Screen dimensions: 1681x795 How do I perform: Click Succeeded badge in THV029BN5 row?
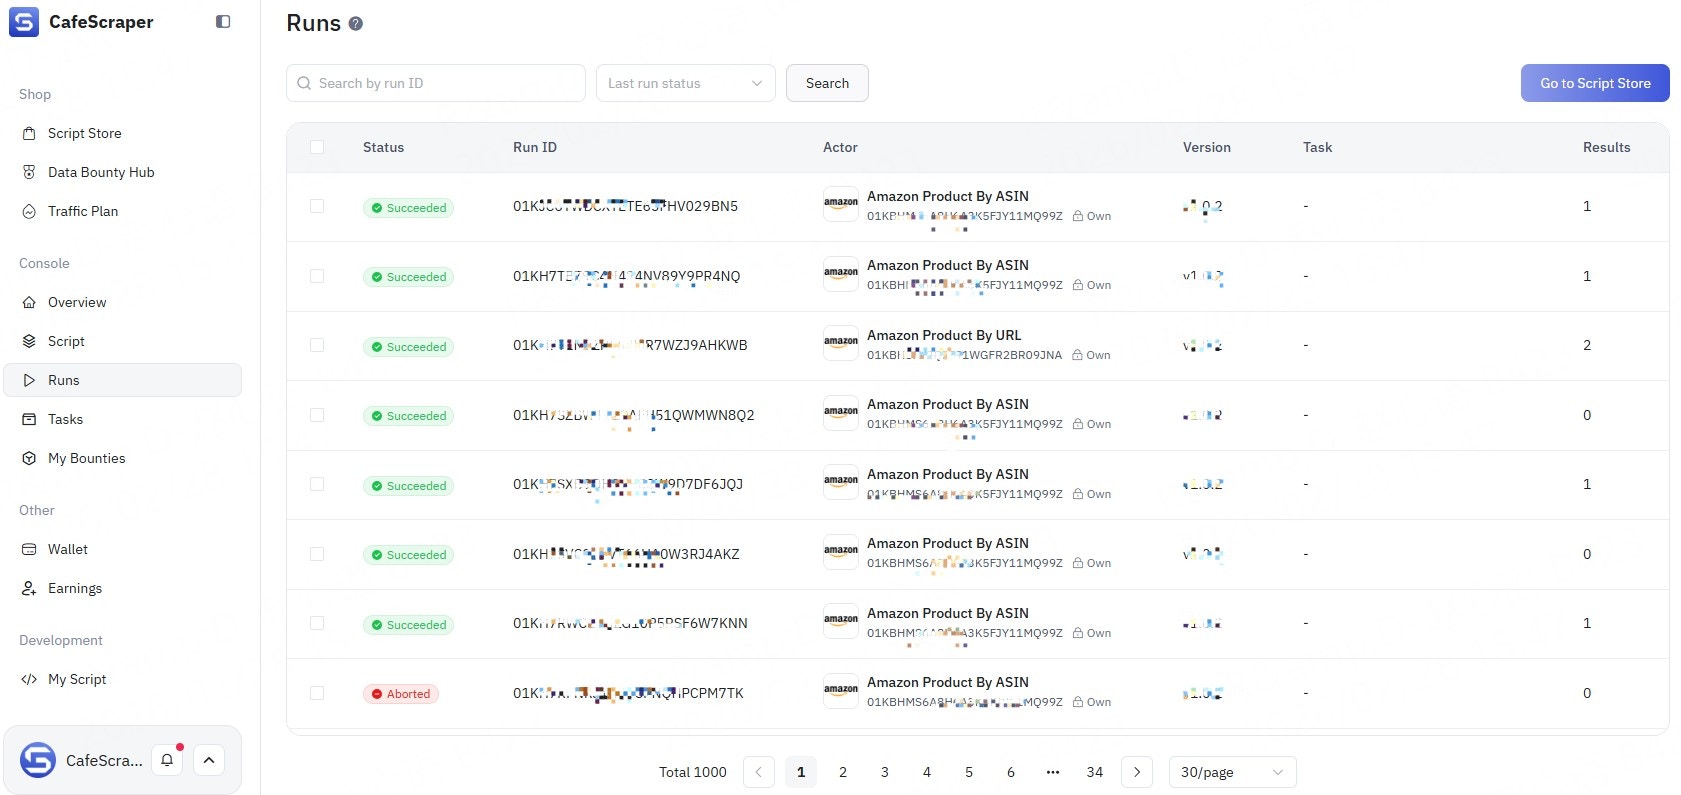(x=408, y=208)
